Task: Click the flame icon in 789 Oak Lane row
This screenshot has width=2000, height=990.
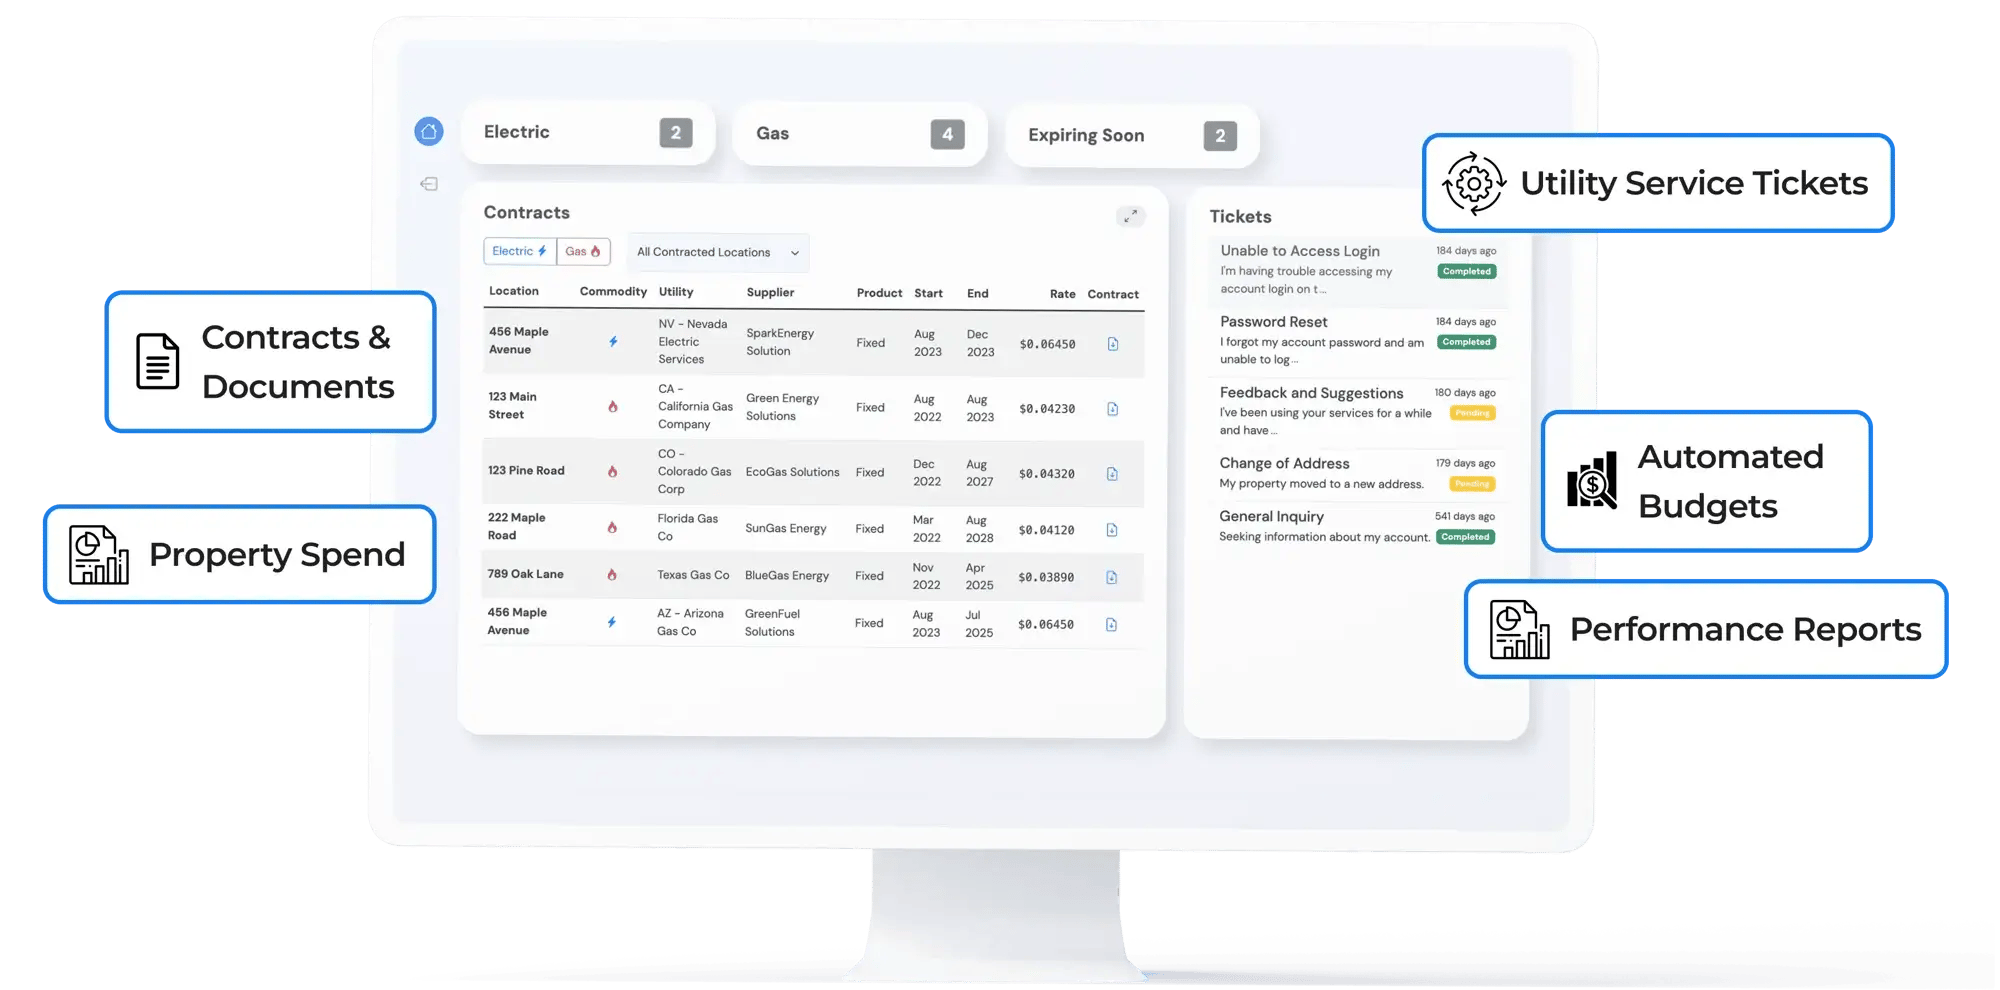Action: click(x=612, y=575)
